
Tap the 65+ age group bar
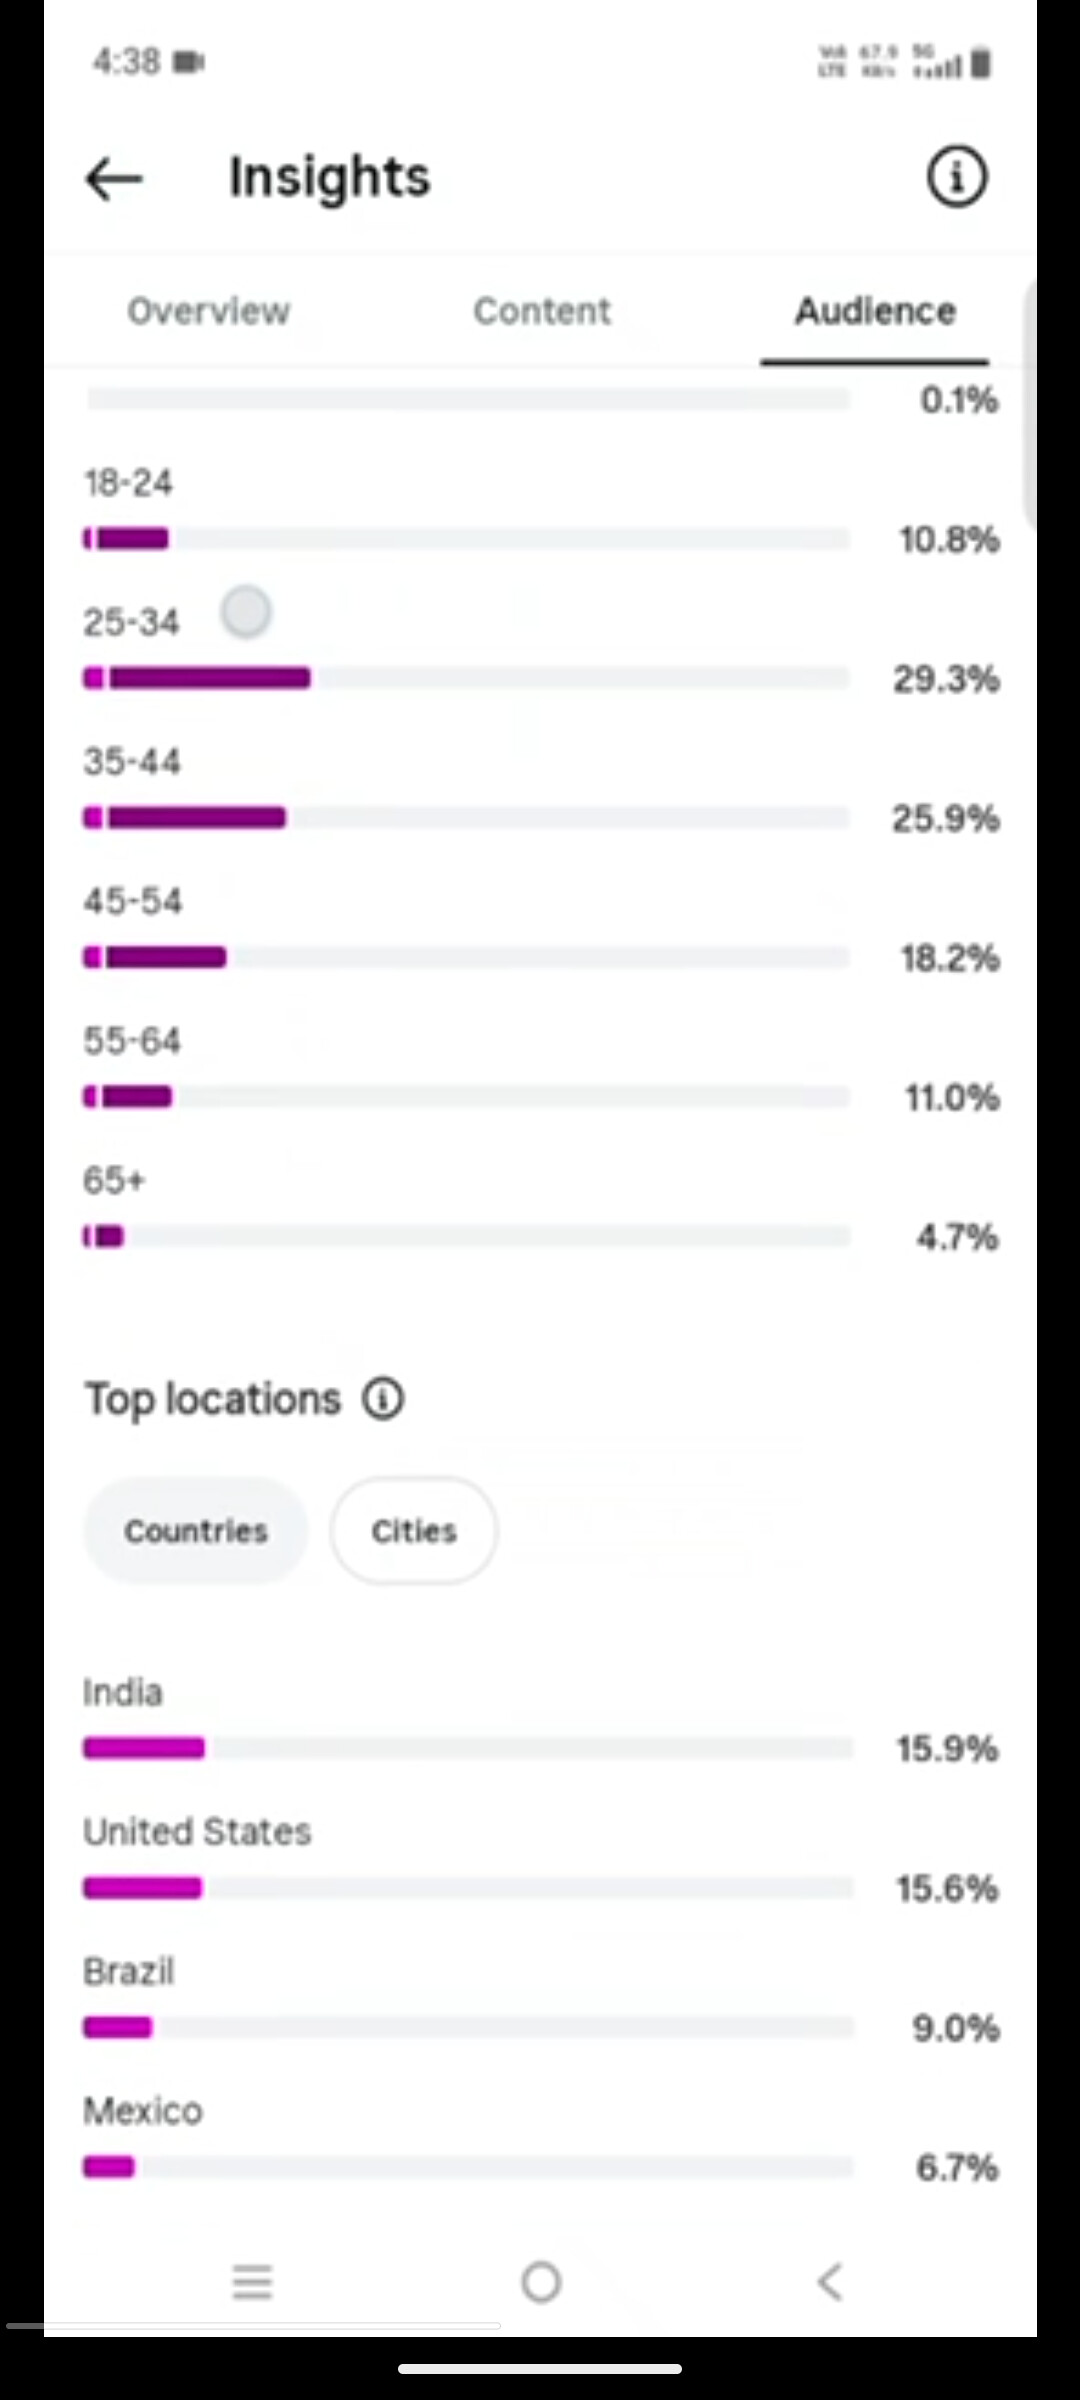466,1237
